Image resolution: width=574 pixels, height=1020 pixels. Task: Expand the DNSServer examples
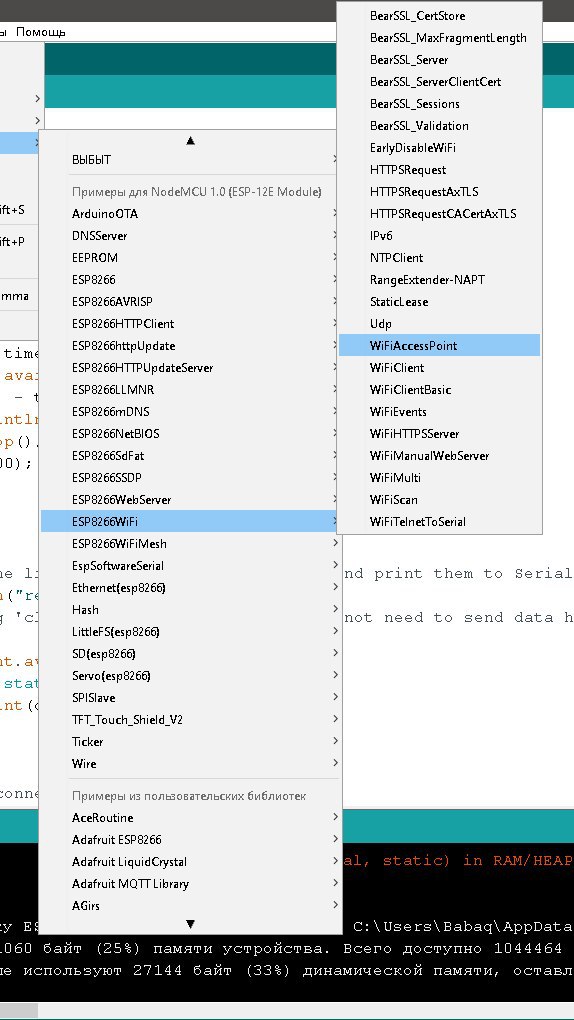tap(190, 236)
